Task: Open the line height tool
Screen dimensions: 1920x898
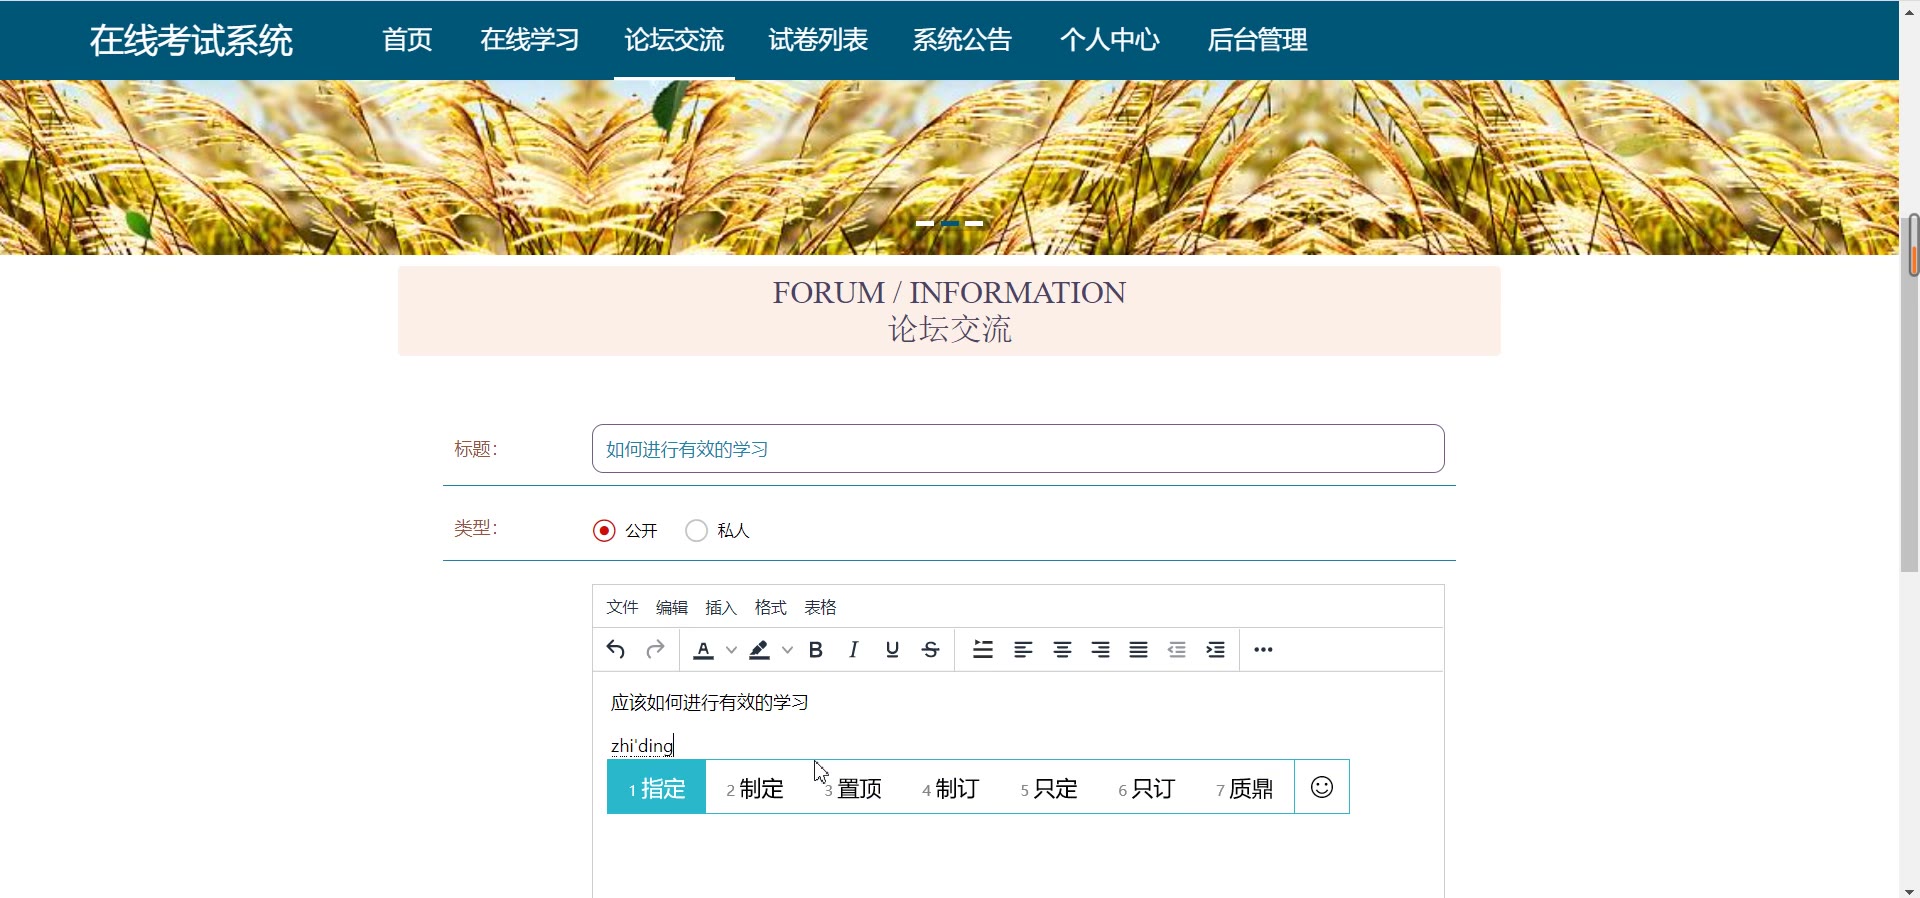Action: [x=984, y=650]
